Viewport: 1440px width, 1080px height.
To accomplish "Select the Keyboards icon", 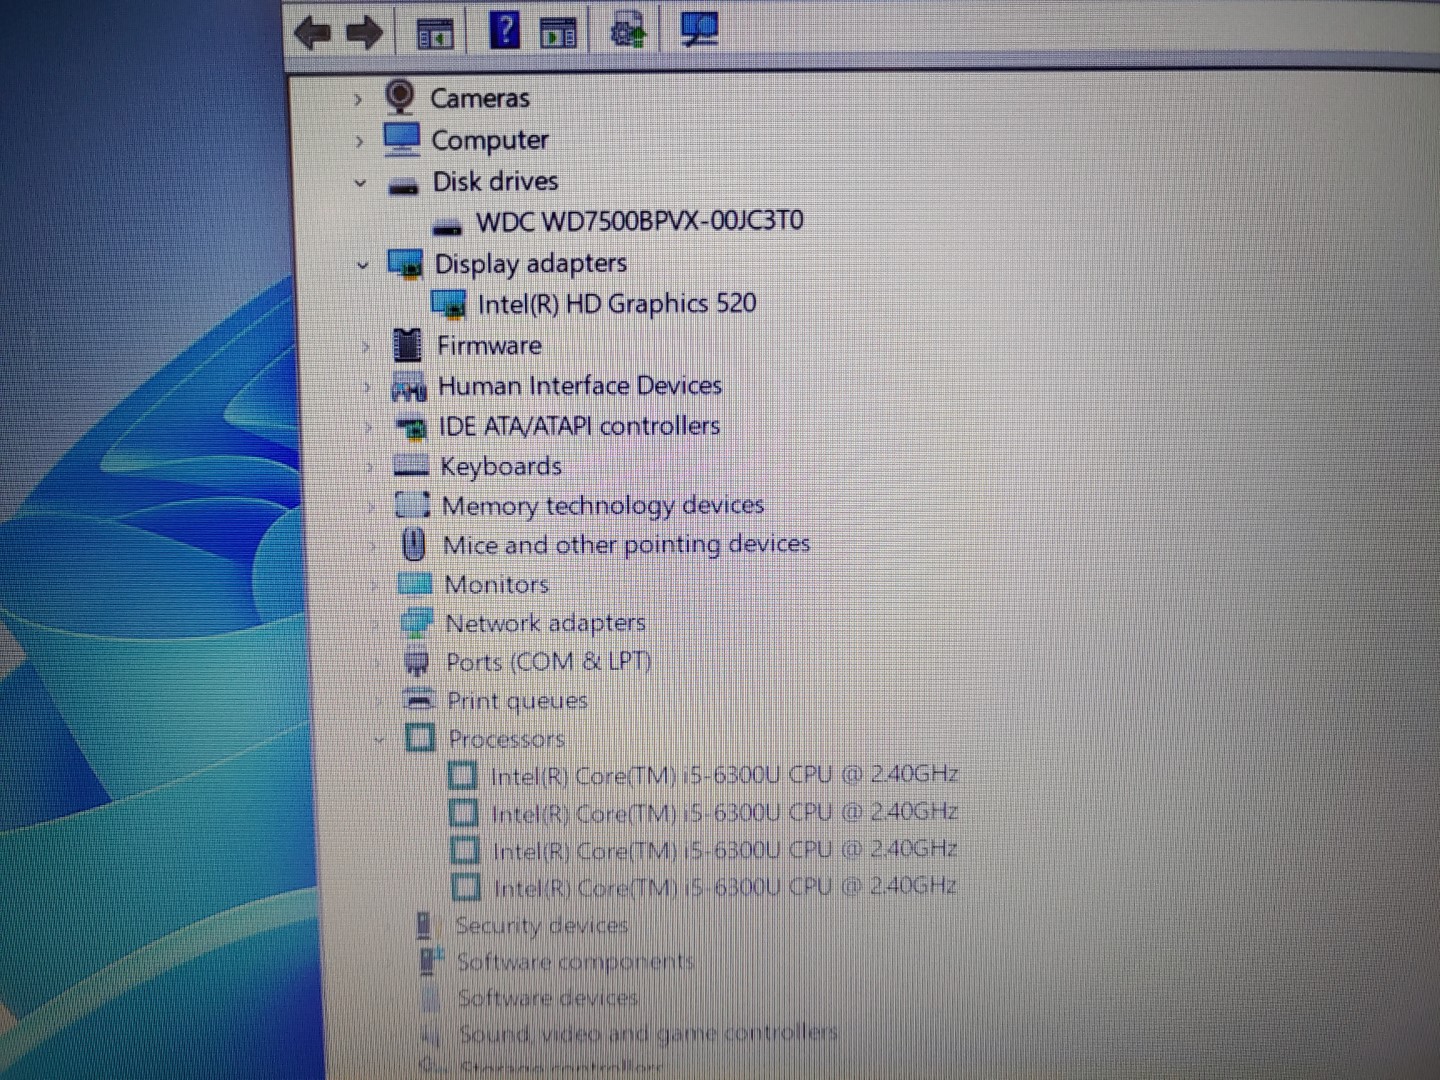I will point(411,466).
